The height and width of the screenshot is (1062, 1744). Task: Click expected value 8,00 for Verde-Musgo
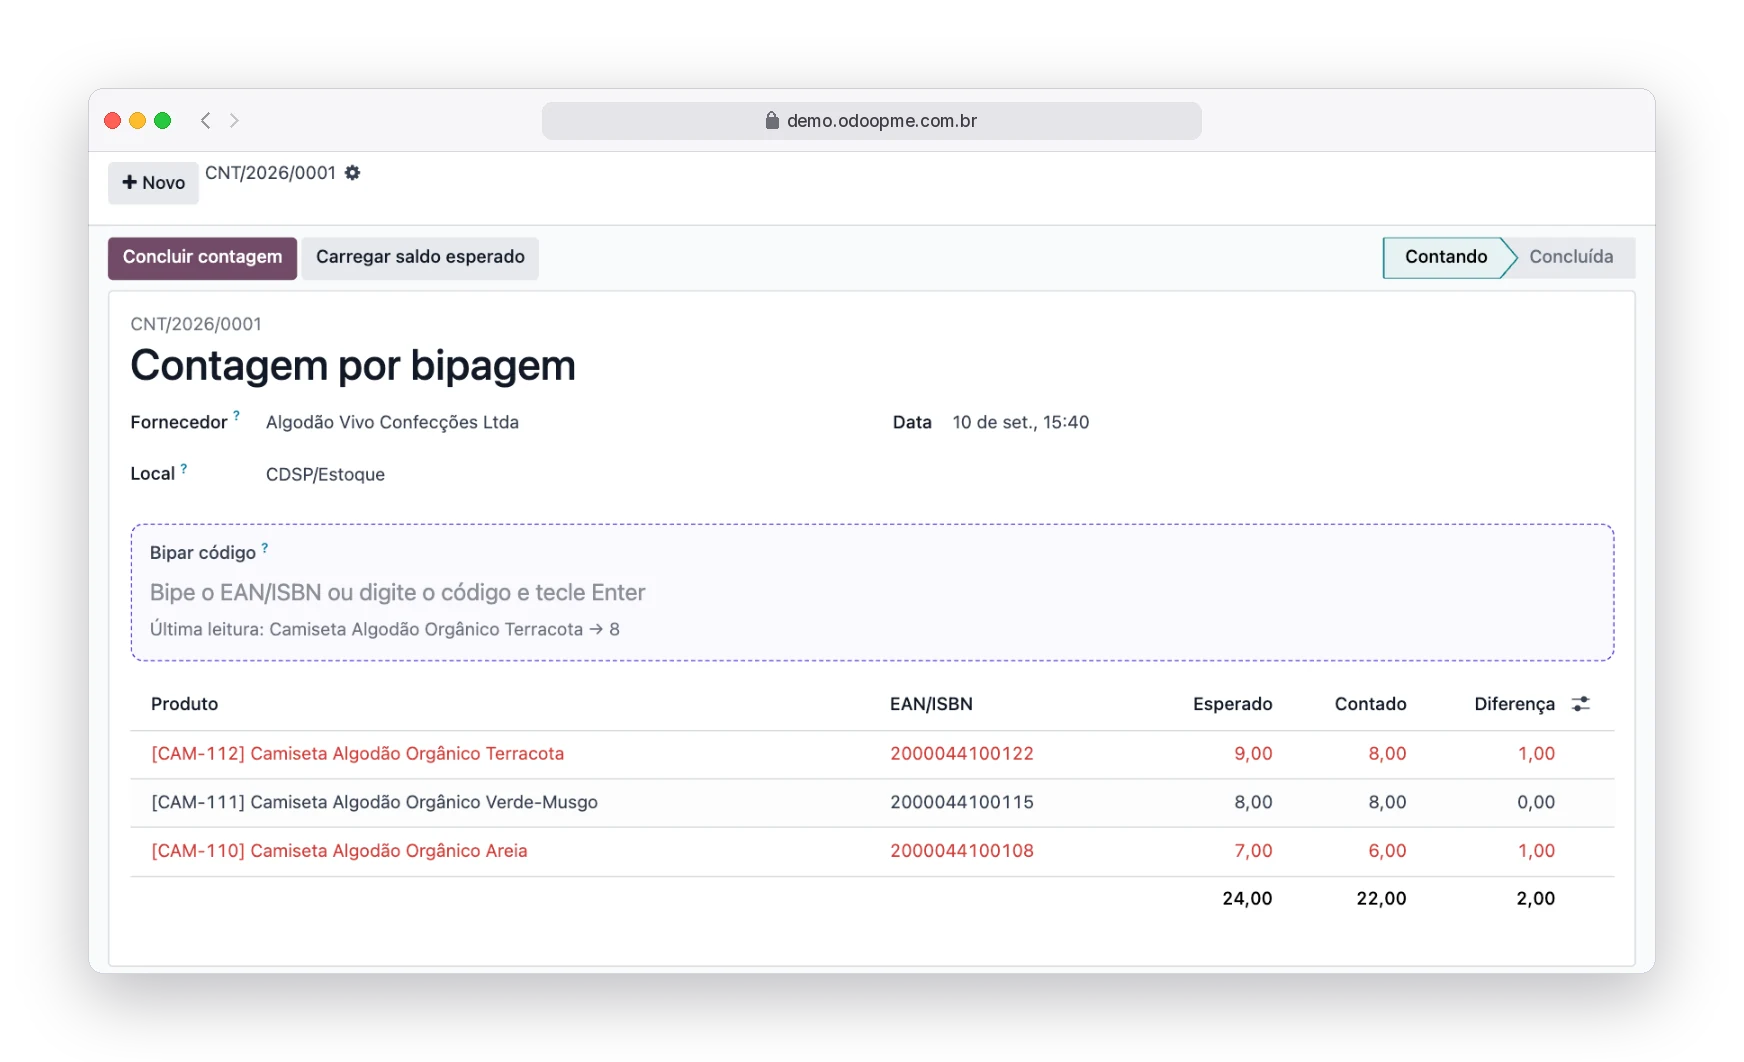1253,802
